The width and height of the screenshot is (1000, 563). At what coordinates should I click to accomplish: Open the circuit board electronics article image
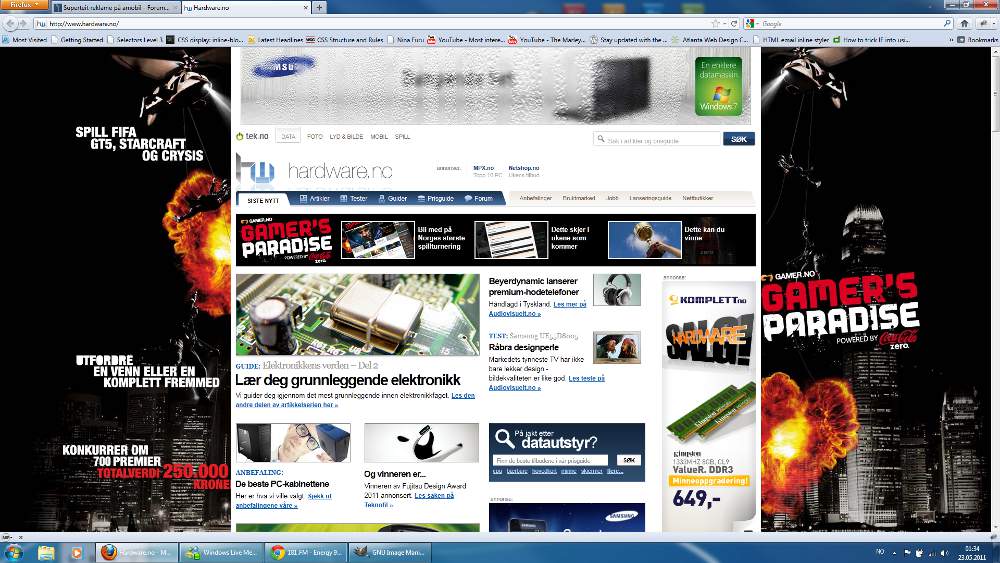pos(358,315)
